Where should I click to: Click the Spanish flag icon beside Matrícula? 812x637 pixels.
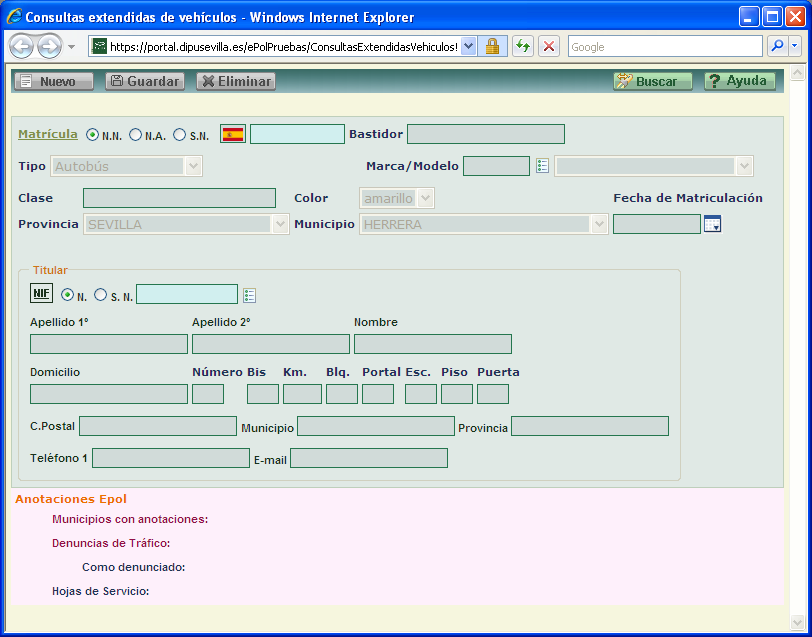coord(232,134)
